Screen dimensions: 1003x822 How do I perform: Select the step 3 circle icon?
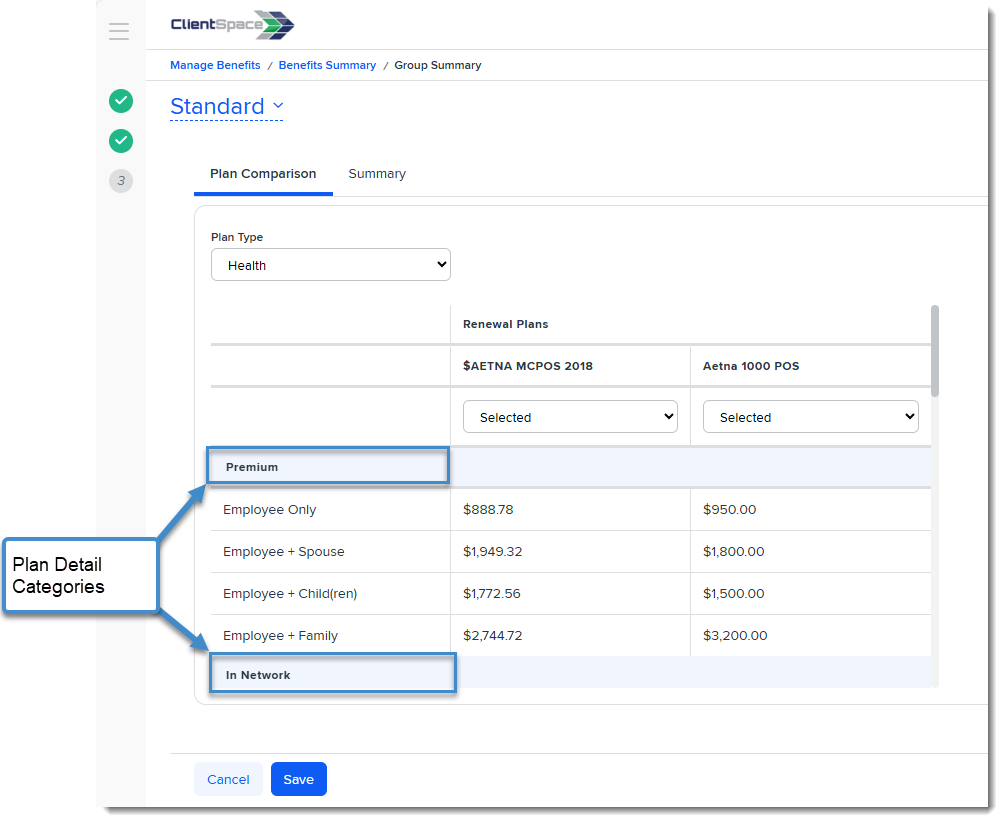[x=121, y=181]
